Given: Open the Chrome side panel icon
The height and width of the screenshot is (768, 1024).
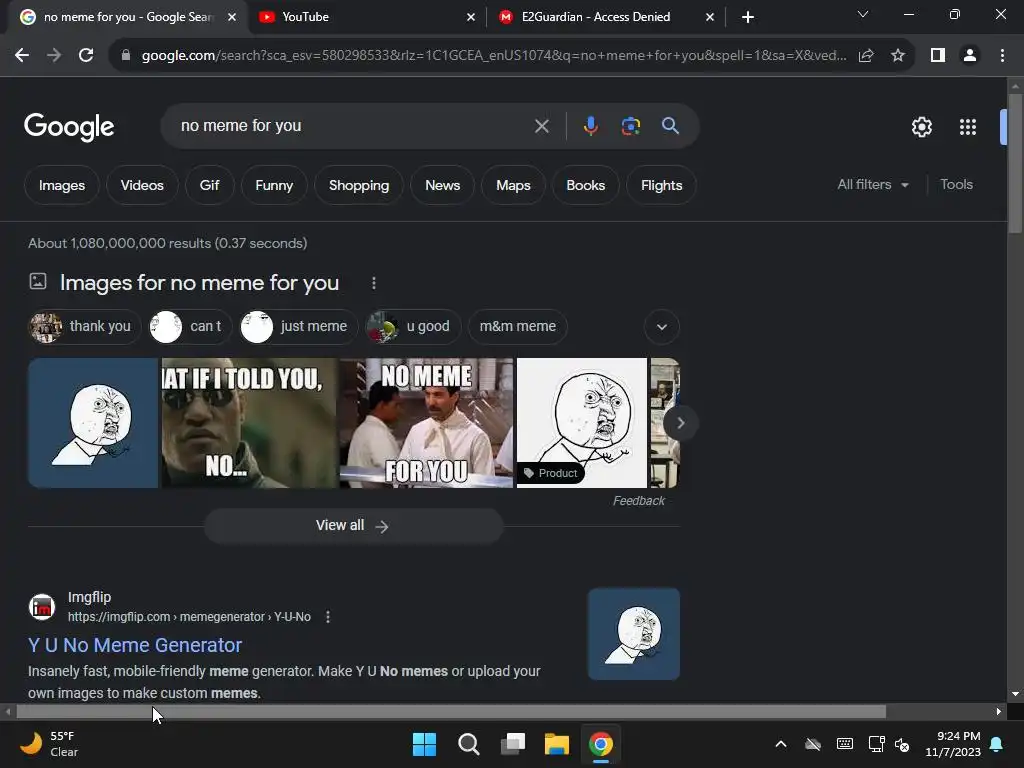Looking at the screenshot, I should coord(938,56).
